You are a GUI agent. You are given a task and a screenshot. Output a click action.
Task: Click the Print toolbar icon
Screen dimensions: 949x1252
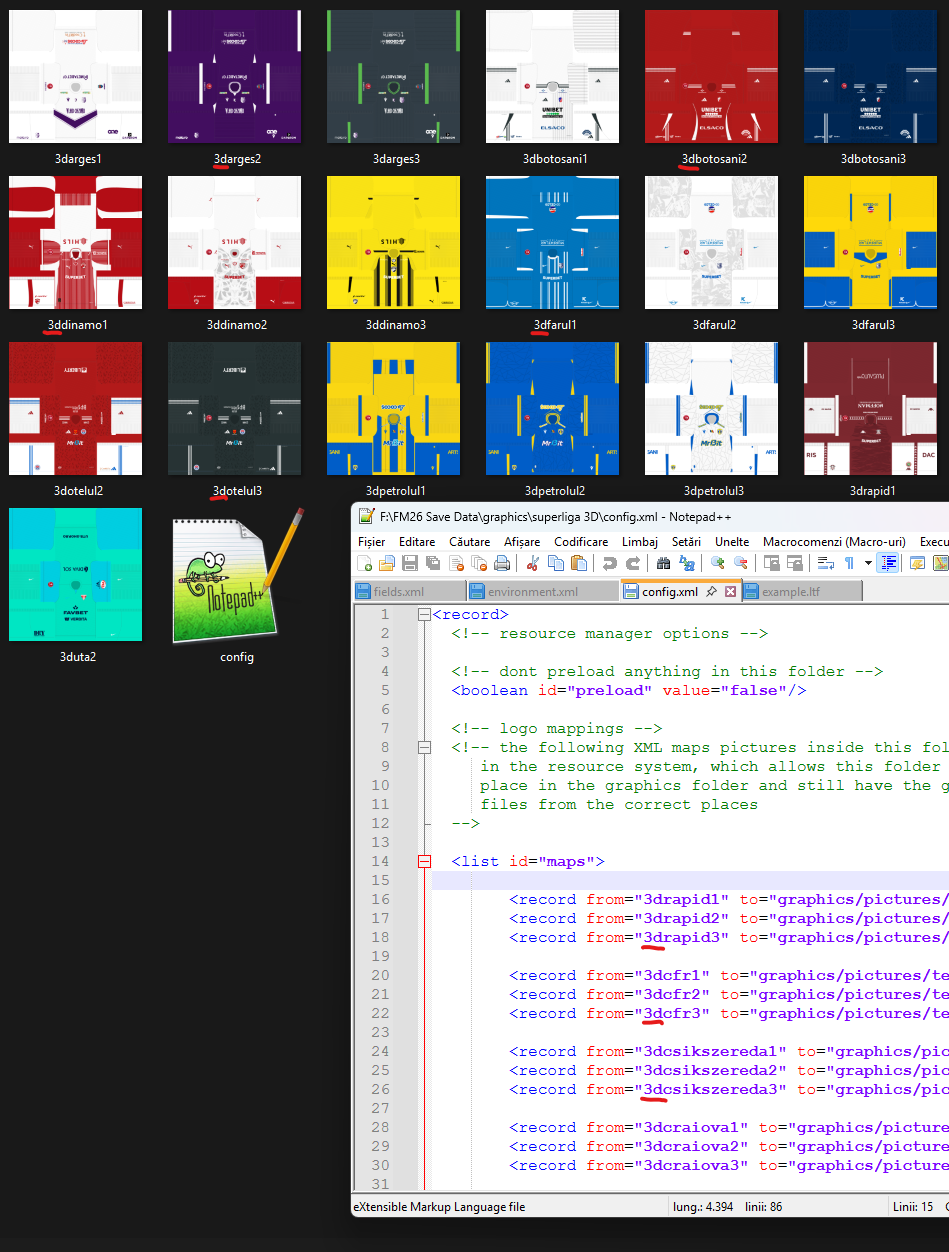click(x=501, y=564)
